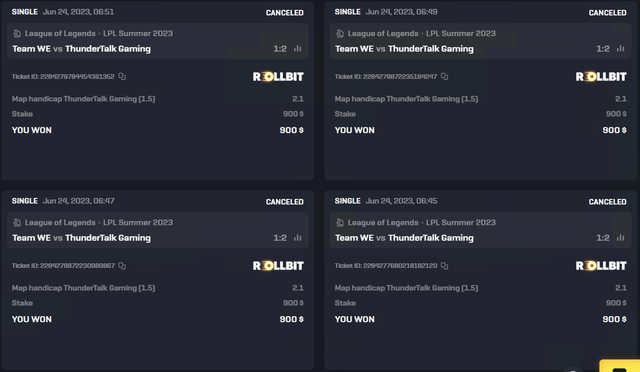Copy the ticket ID on the 06:47 bet
Screen dimensions: 640x372
click(x=122, y=266)
